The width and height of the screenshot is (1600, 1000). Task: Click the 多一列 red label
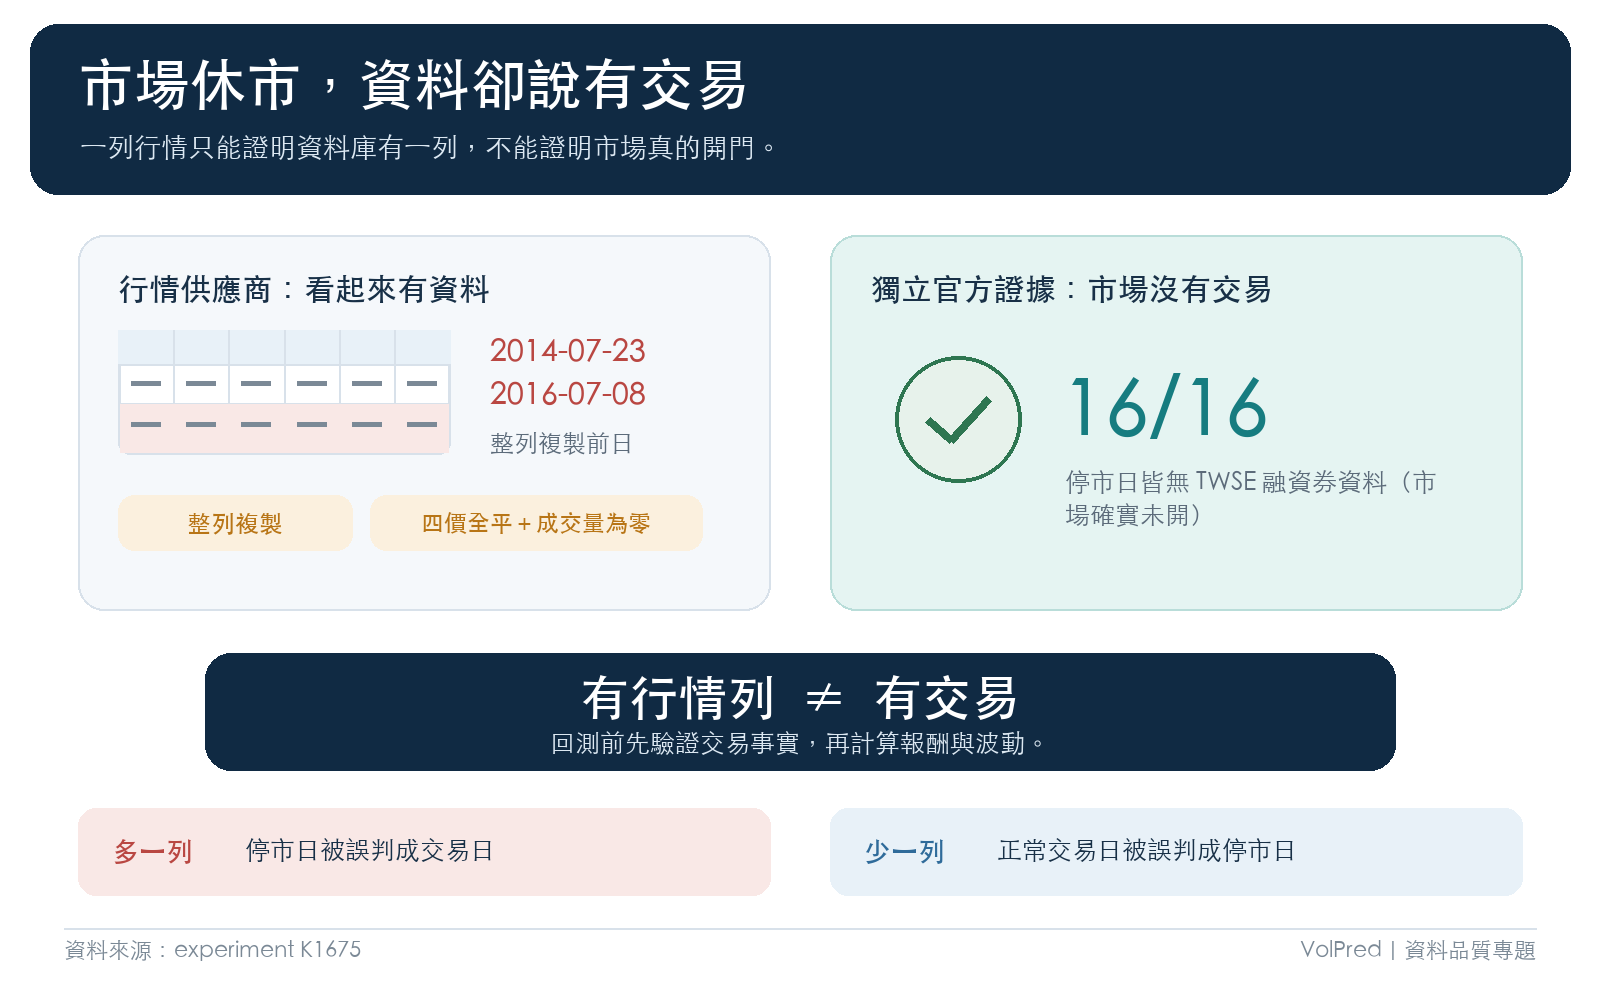(152, 852)
